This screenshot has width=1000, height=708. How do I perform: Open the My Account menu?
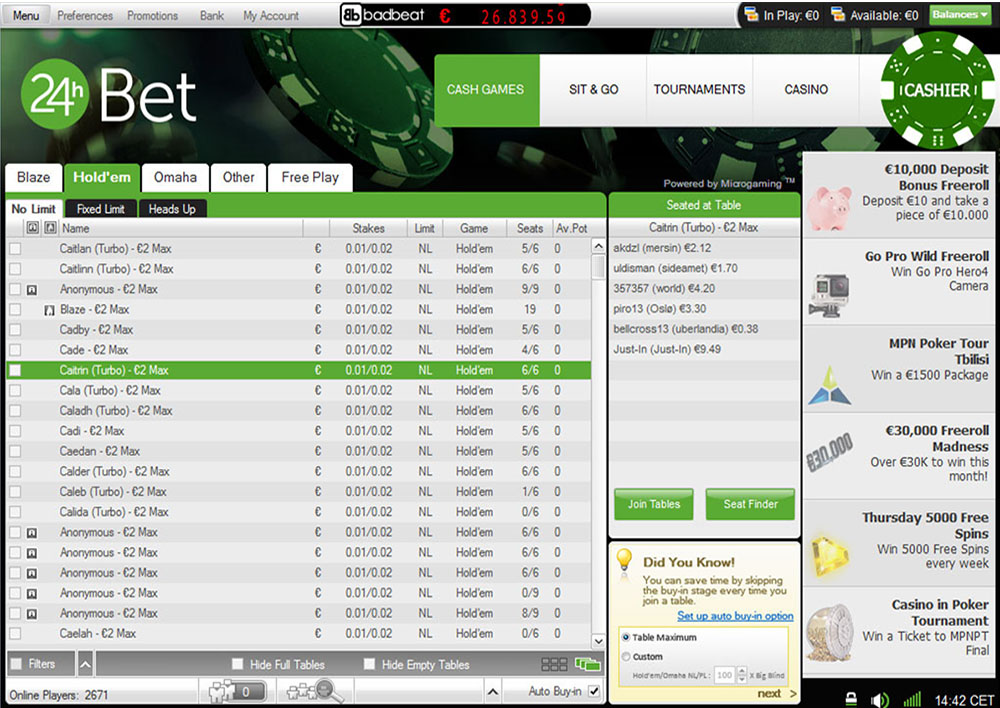coord(270,15)
